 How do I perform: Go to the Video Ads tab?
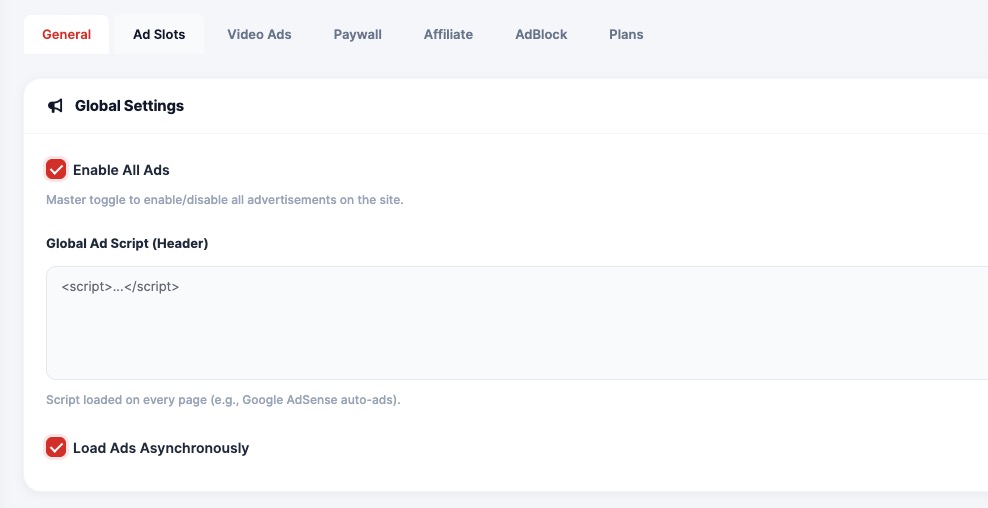[x=259, y=34]
